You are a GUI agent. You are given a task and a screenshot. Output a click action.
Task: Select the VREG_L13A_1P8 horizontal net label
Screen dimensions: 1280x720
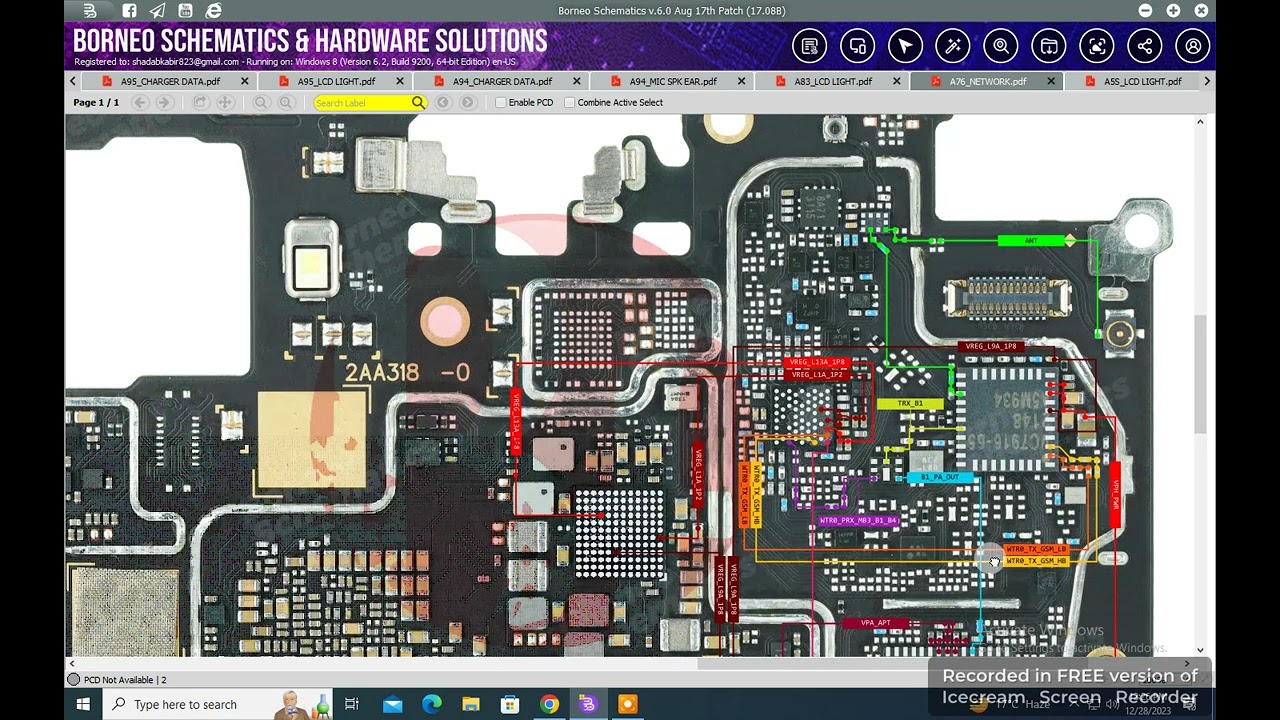(817, 362)
